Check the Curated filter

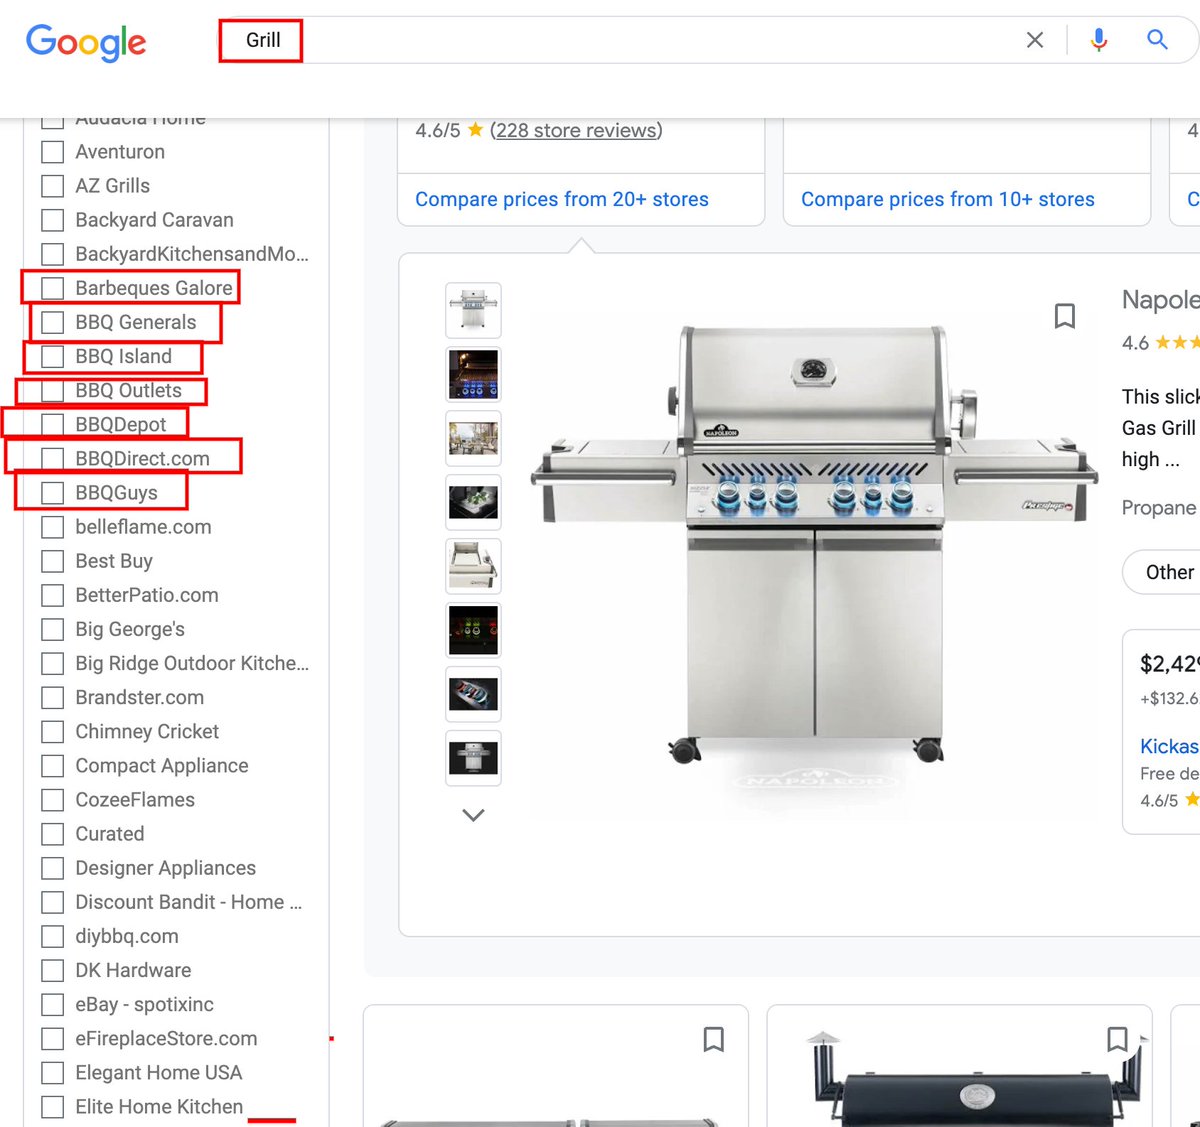point(53,834)
